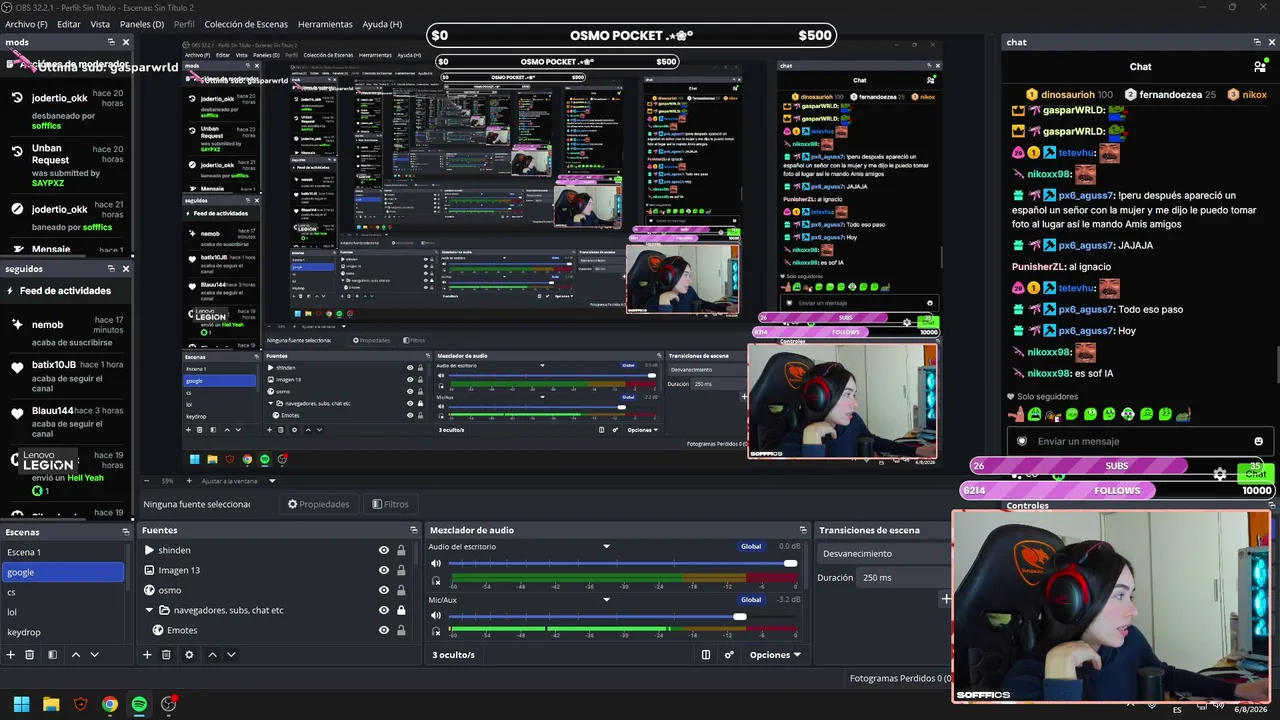
Task: Open Audio del escritorio options arrow
Action: [606, 546]
